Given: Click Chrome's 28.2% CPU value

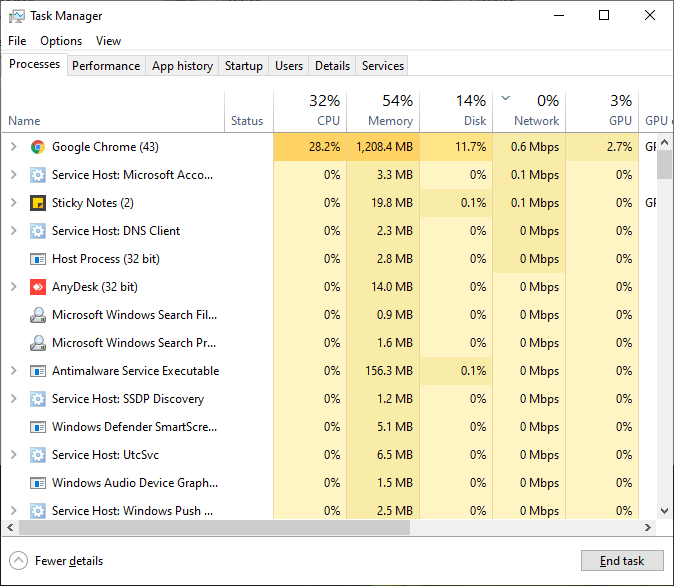Looking at the screenshot, I should pos(325,147).
